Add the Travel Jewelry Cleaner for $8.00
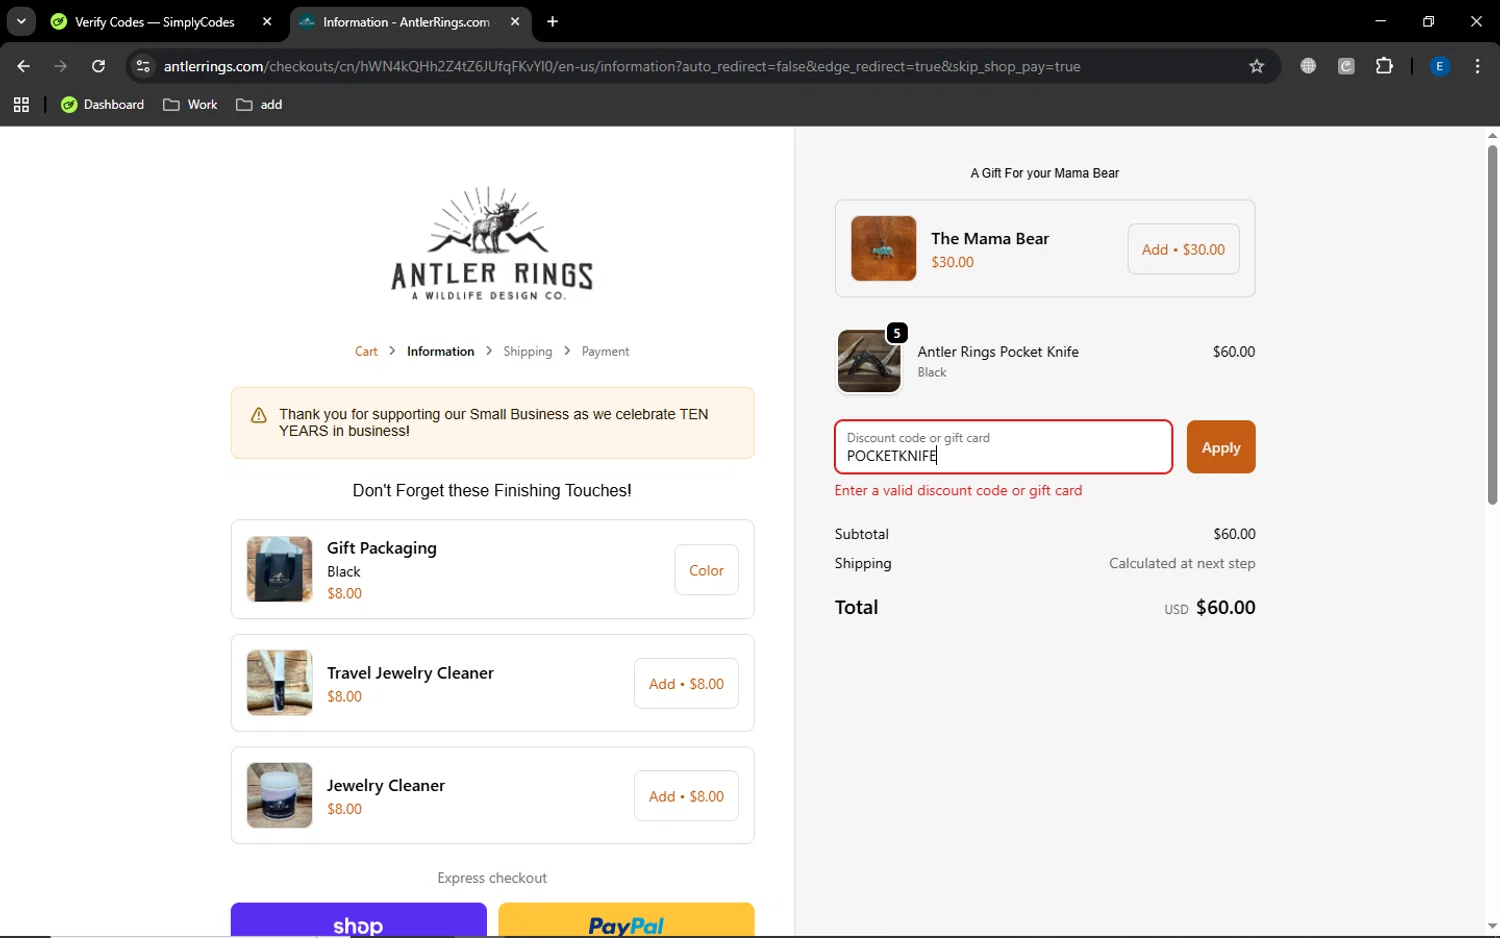 tap(686, 684)
